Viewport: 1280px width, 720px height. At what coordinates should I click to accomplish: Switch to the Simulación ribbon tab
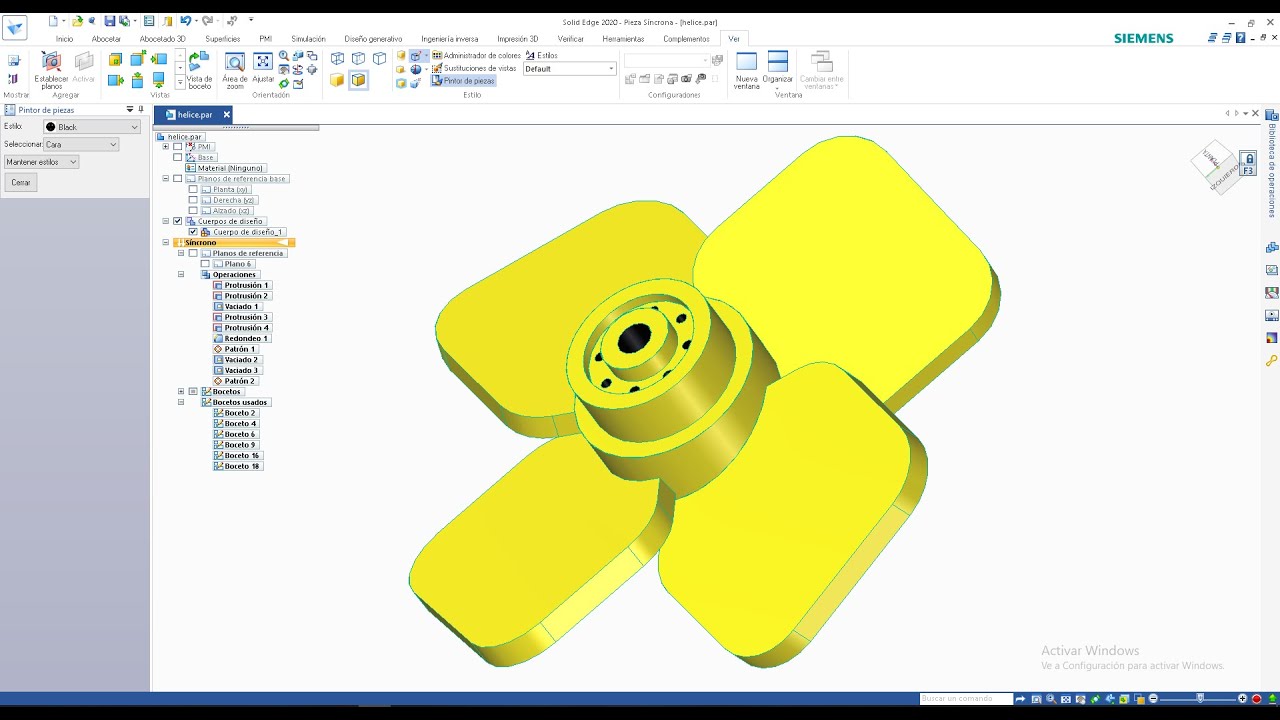tap(308, 39)
